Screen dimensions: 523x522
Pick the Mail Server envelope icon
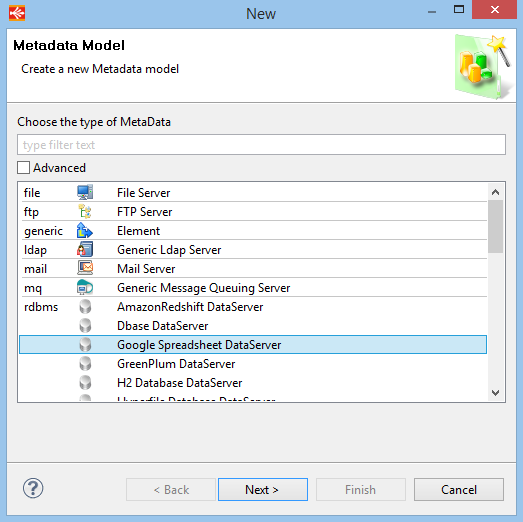[85, 268]
